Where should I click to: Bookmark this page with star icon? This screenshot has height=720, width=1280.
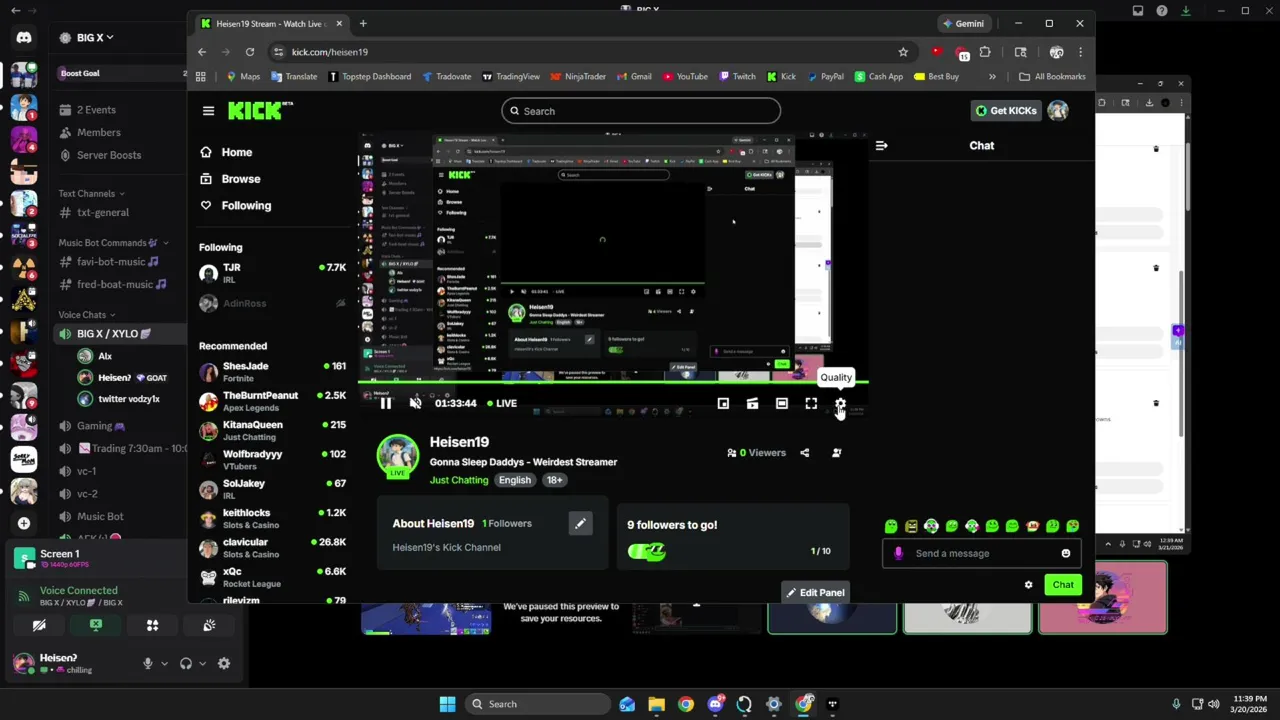tap(903, 52)
